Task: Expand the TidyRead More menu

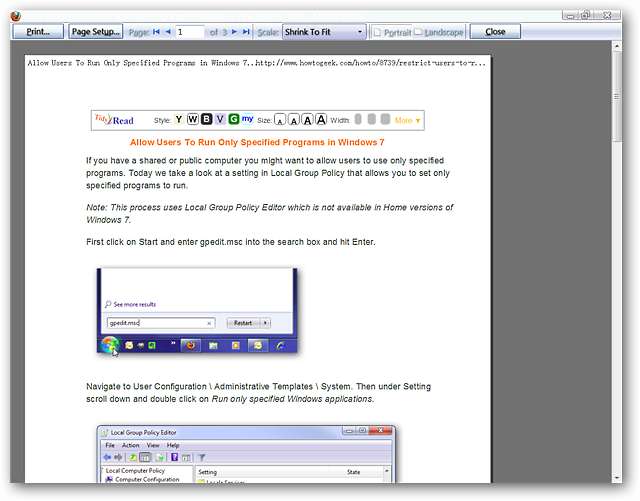Action: point(407,120)
